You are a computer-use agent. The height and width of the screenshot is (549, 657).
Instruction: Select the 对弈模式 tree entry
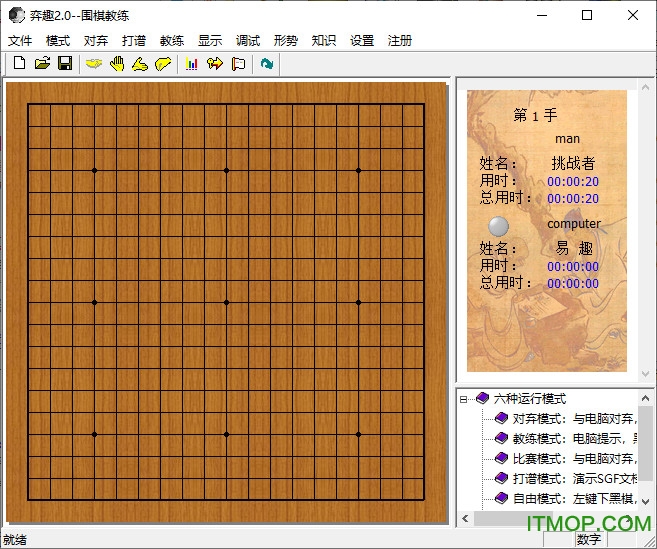click(575, 418)
